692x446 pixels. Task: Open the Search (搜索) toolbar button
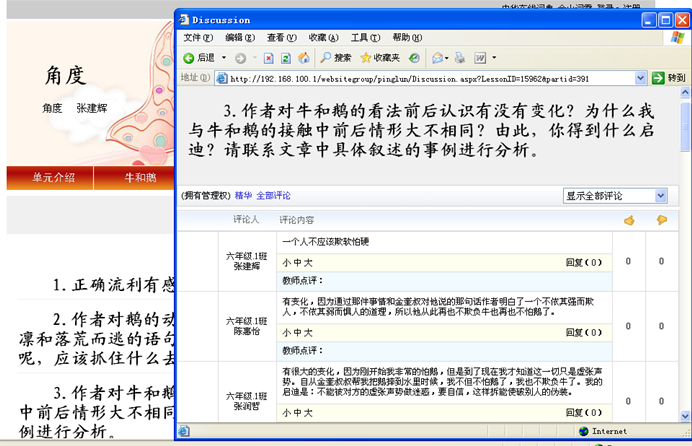[x=336, y=58]
